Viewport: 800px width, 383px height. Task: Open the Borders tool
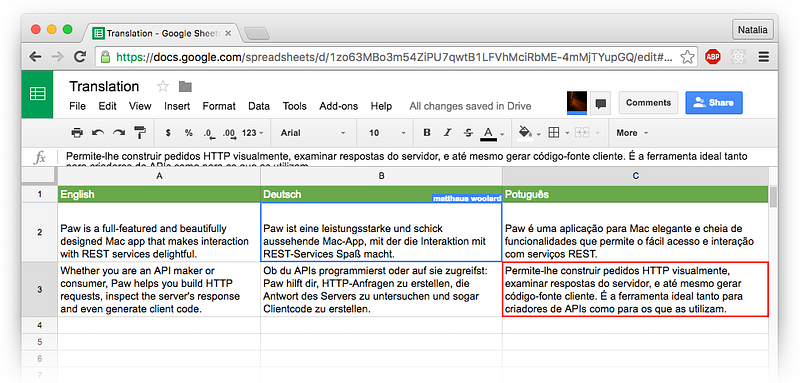pyautogui.click(x=554, y=133)
